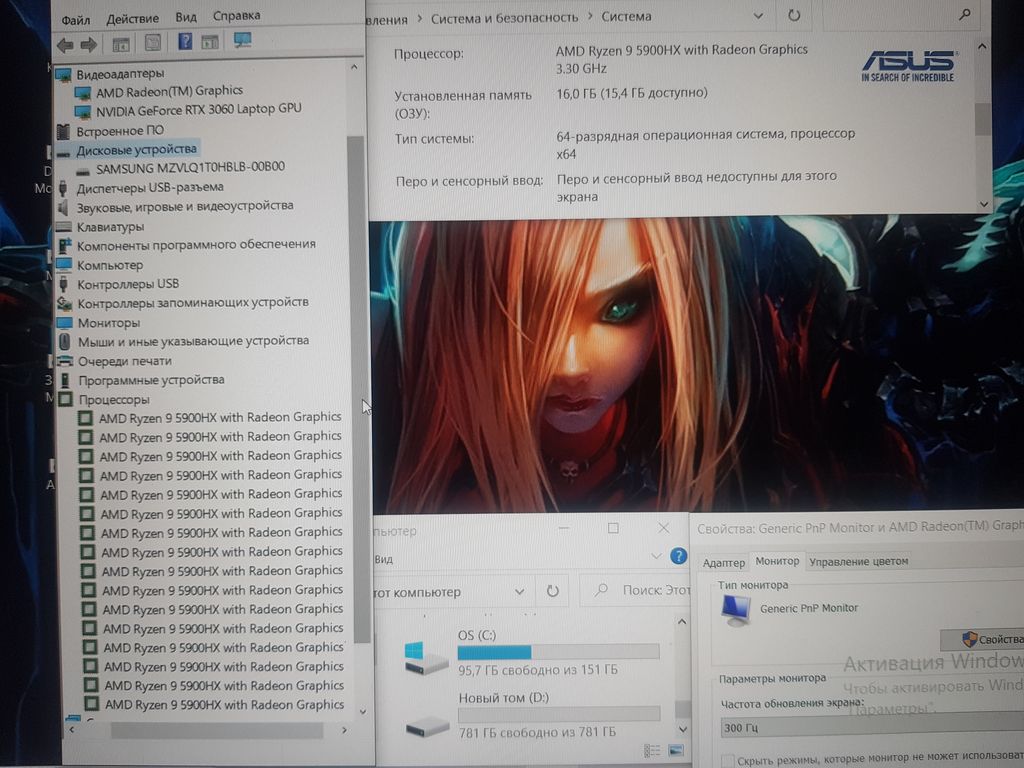Click the Back arrow in Device Manager toolbar
This screenshot has height=768, width=1024.
click(x=65, y=44)
